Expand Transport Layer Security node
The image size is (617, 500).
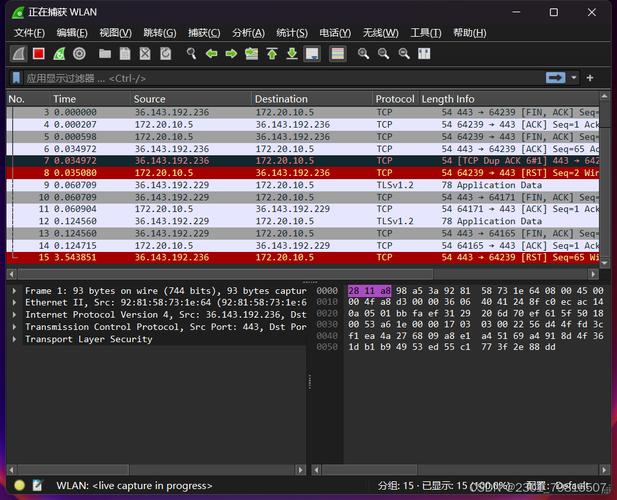15,339
